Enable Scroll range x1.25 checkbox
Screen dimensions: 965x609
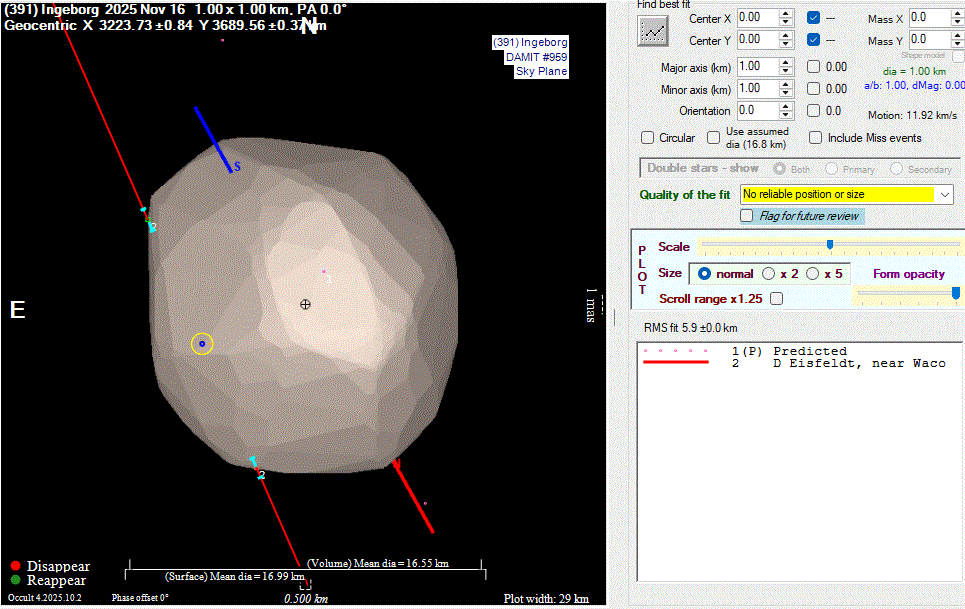(777, 299)
